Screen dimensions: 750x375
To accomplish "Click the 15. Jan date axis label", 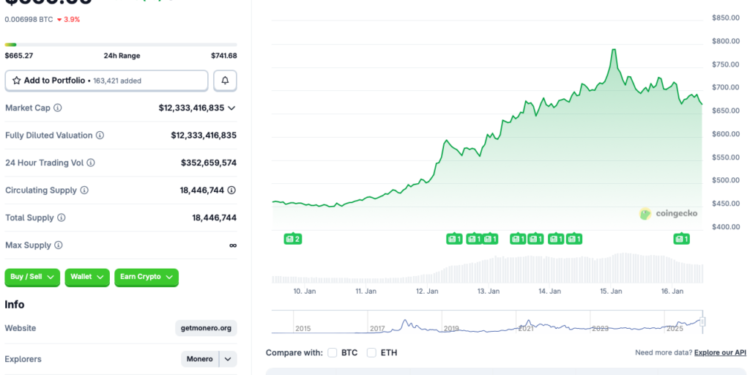I will (611, 291).
